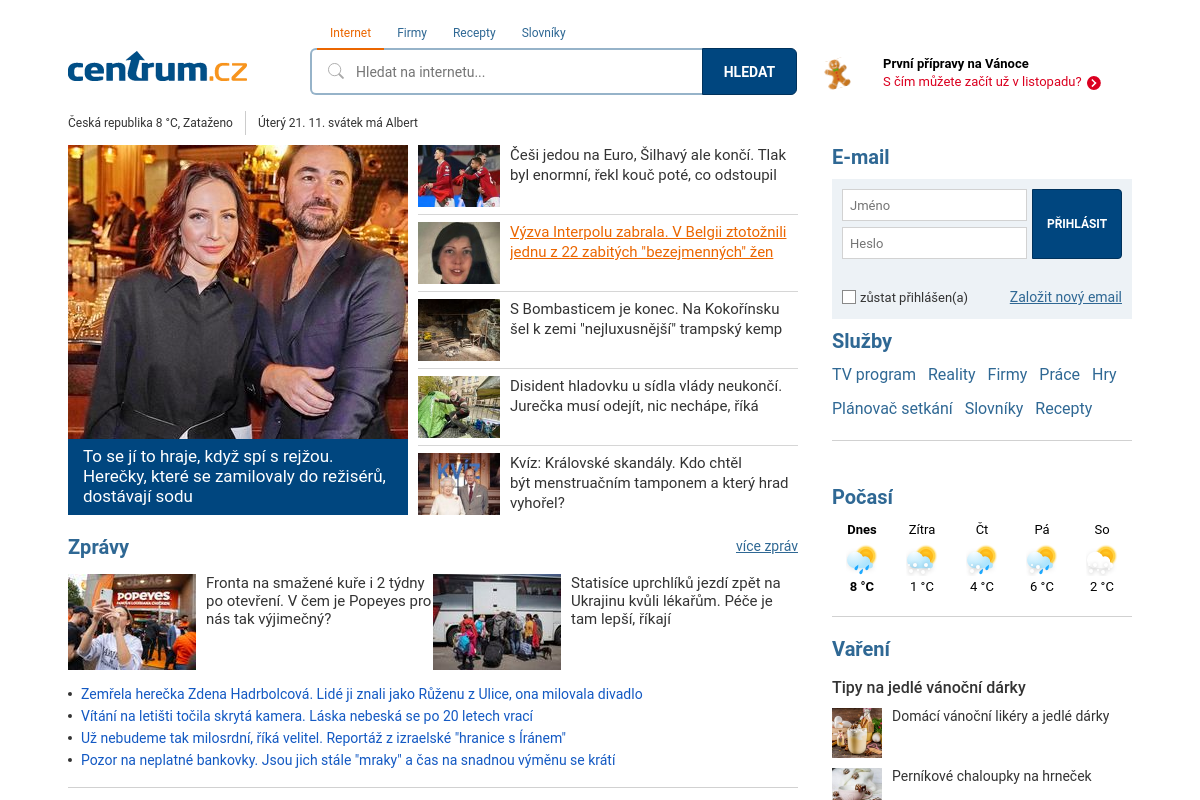Select the Recepty search tab
Viewport: 1200px width, 800px height.
[474, 33]
